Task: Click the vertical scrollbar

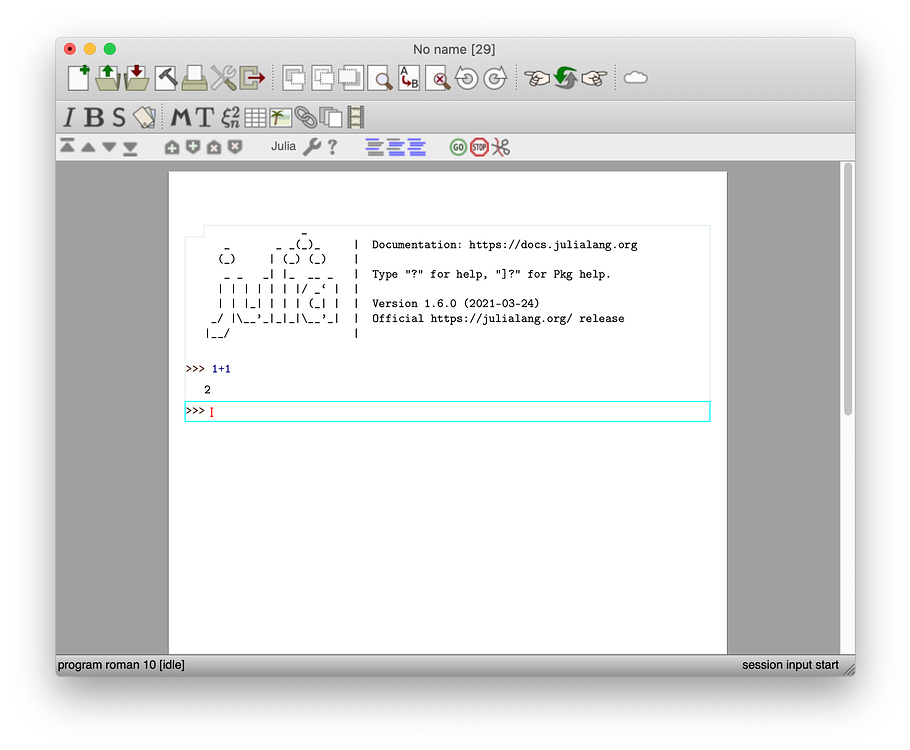Action: click(848, 289)
